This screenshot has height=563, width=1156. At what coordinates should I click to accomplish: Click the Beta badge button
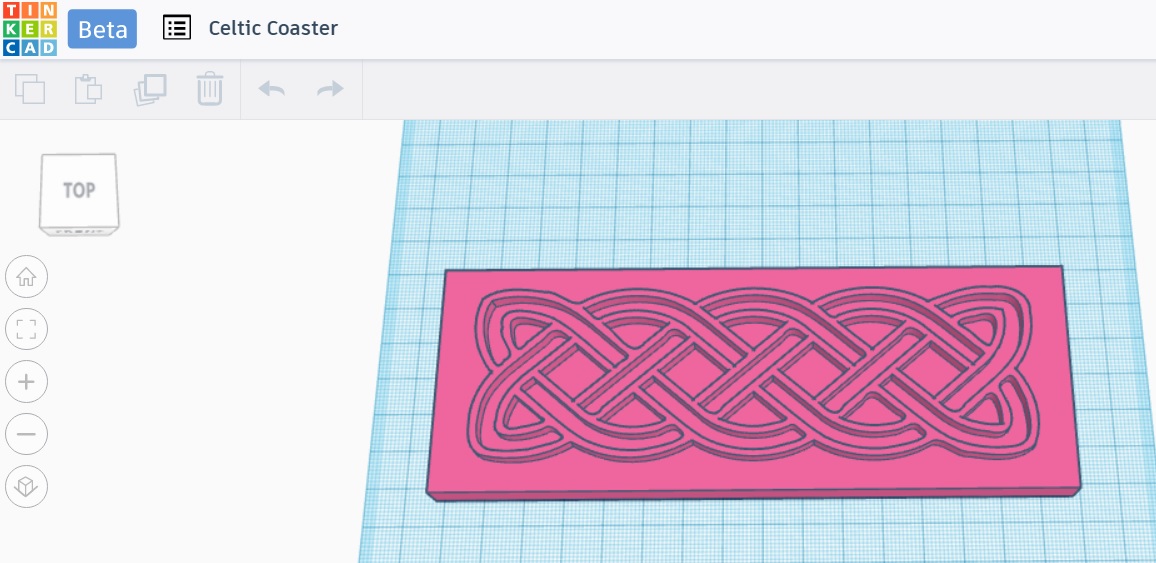102,29
